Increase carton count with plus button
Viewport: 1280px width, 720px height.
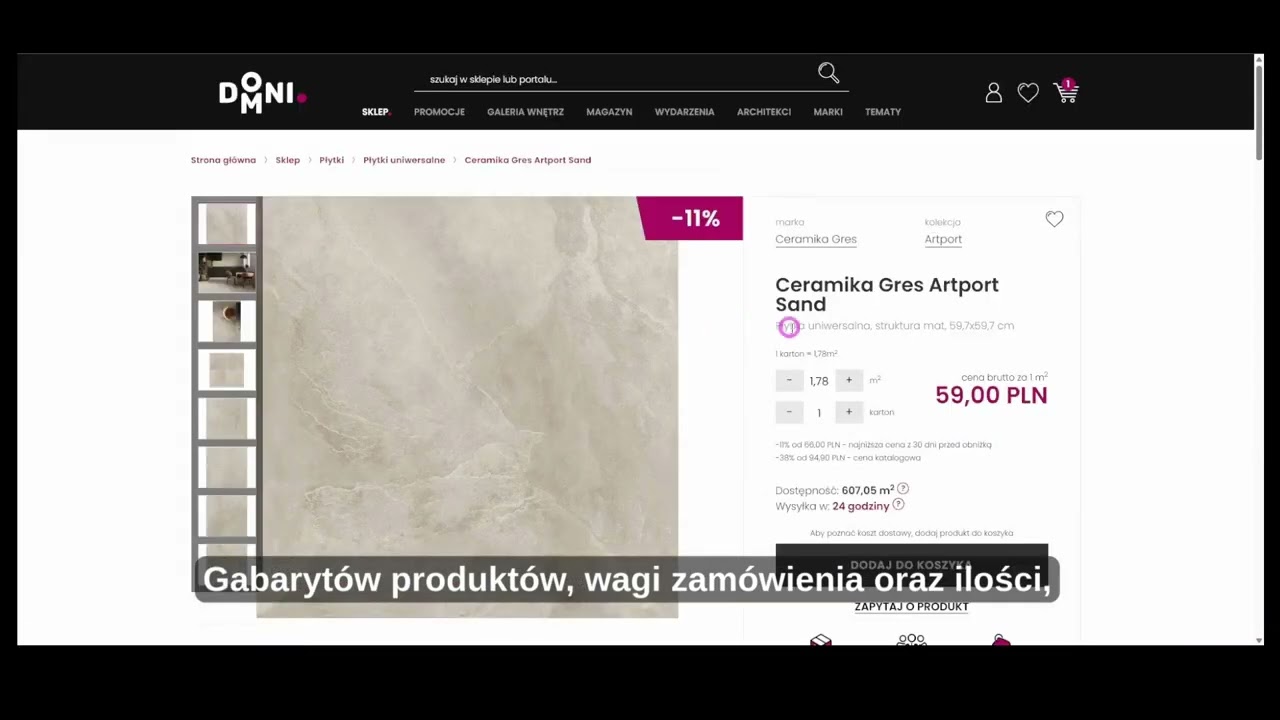(x=849, y=412)
